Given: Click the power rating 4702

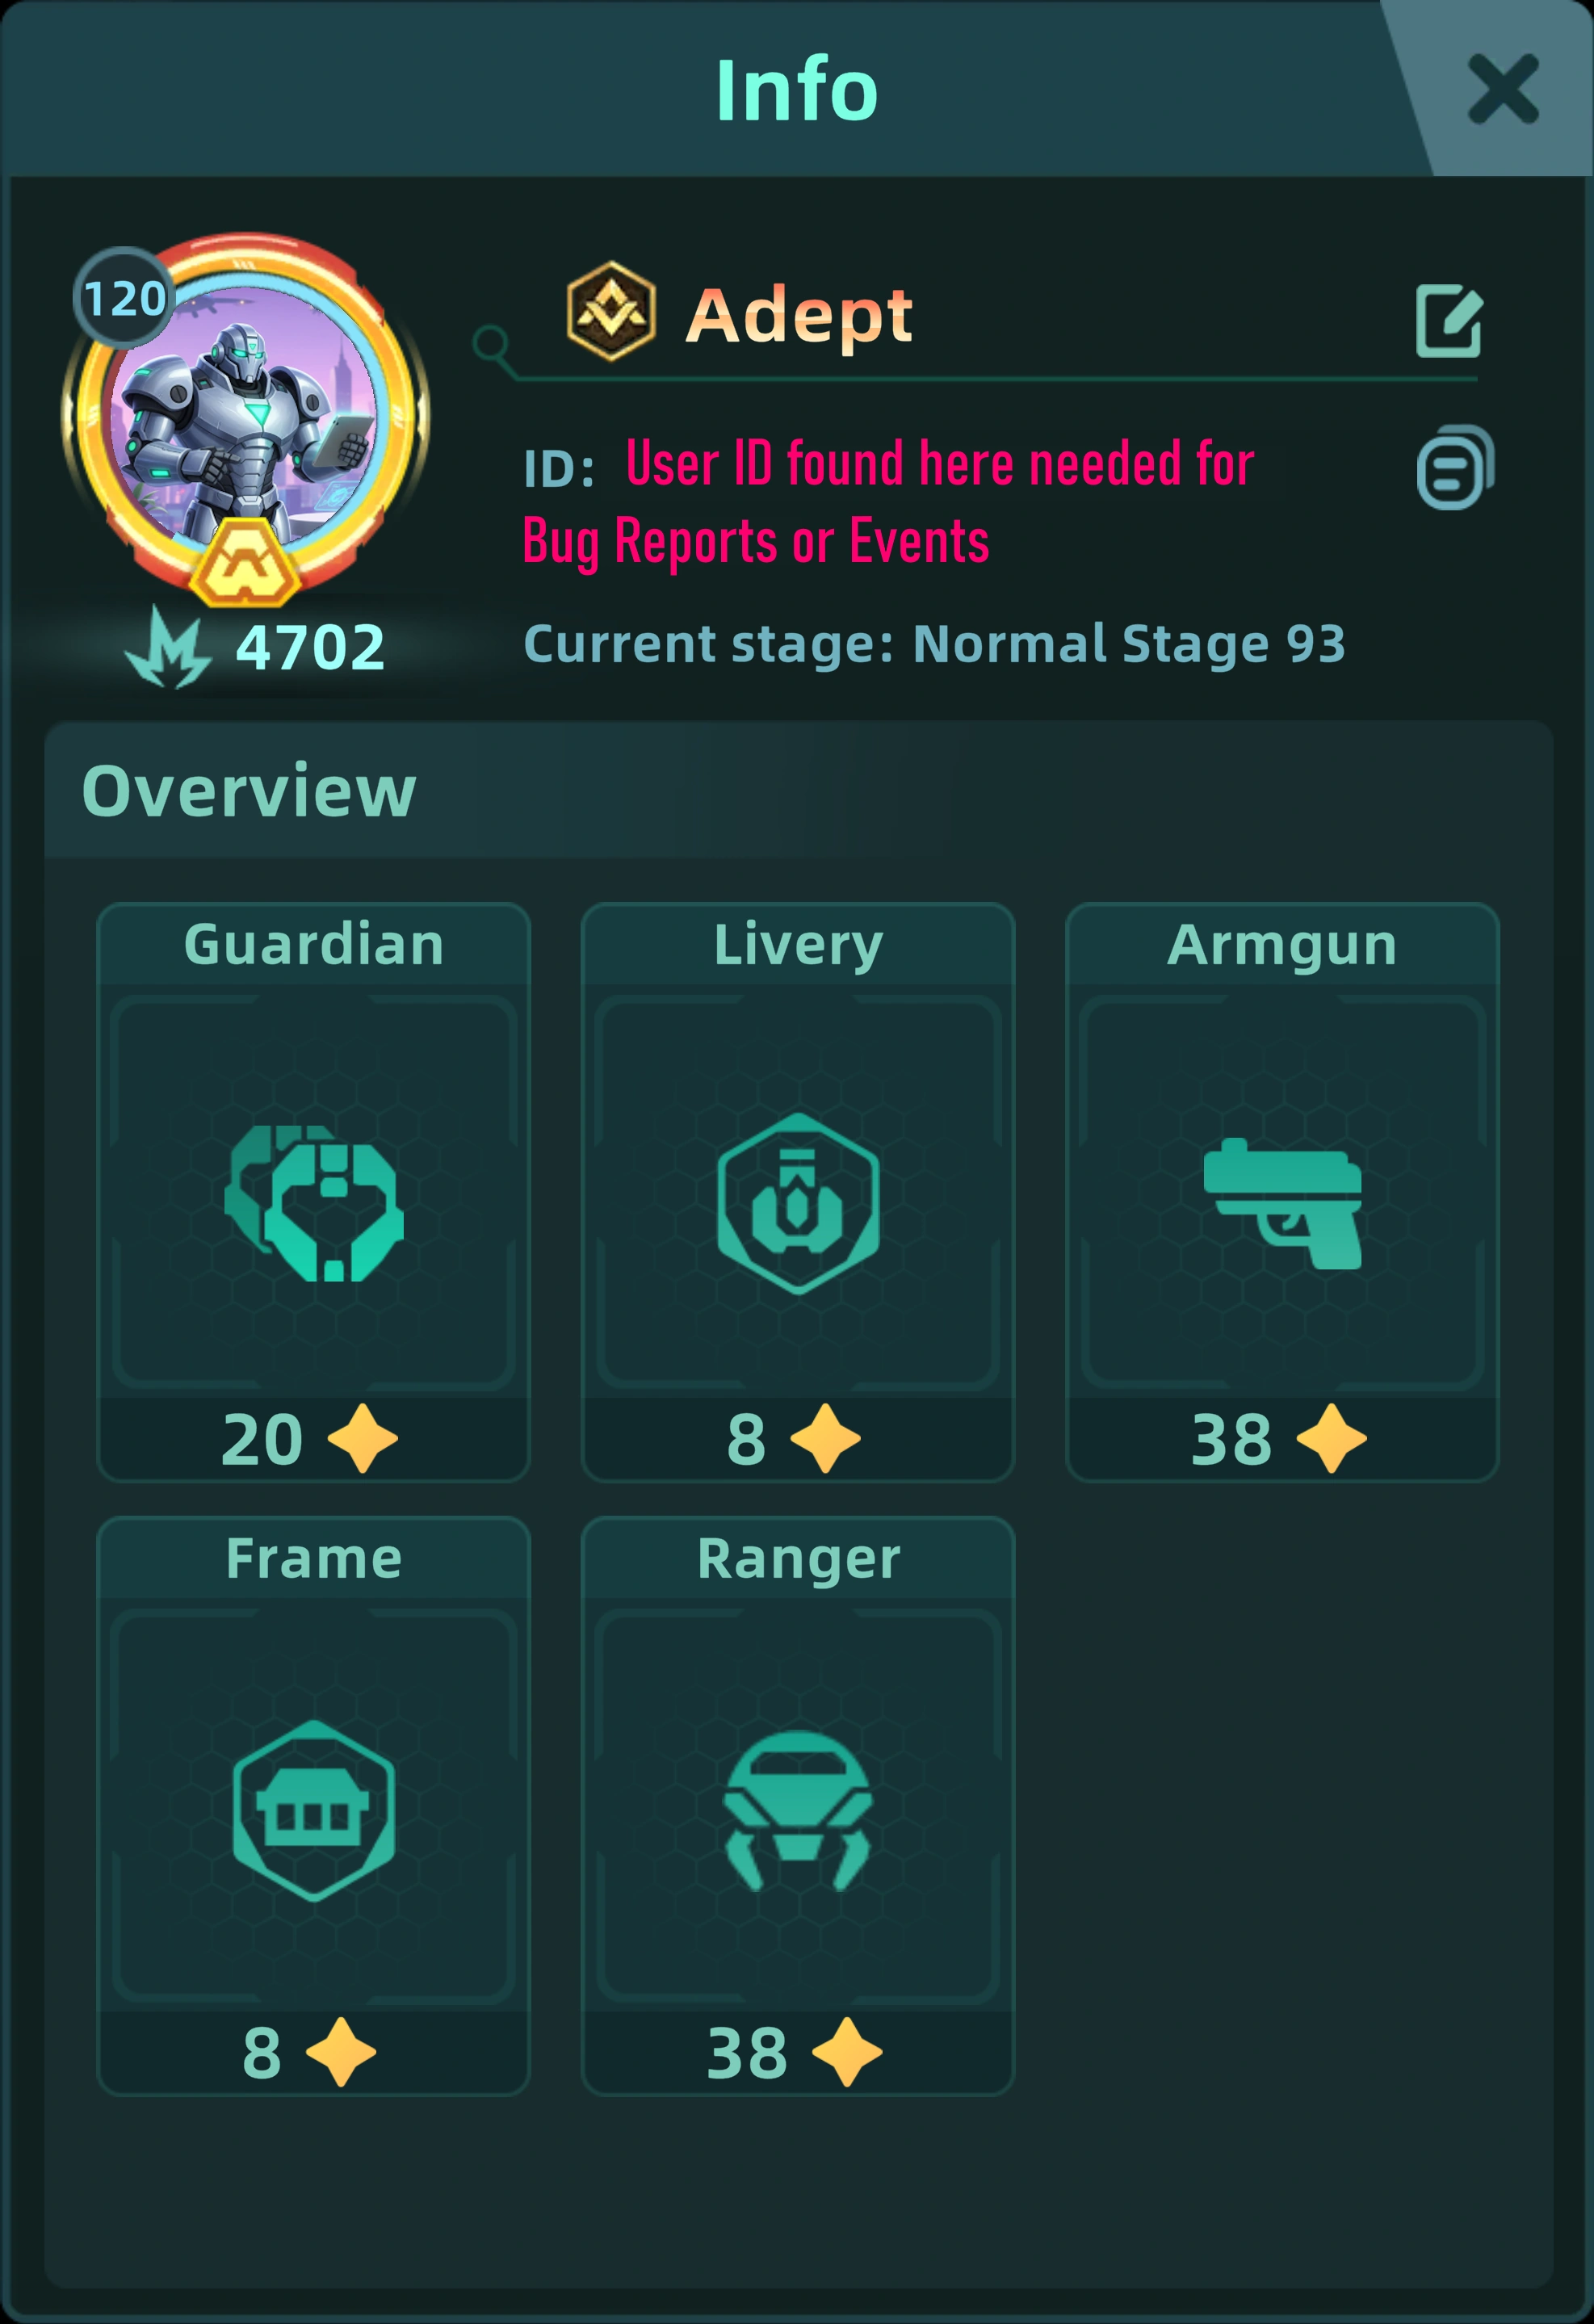Looking at the screenshot, I should 310,647.
